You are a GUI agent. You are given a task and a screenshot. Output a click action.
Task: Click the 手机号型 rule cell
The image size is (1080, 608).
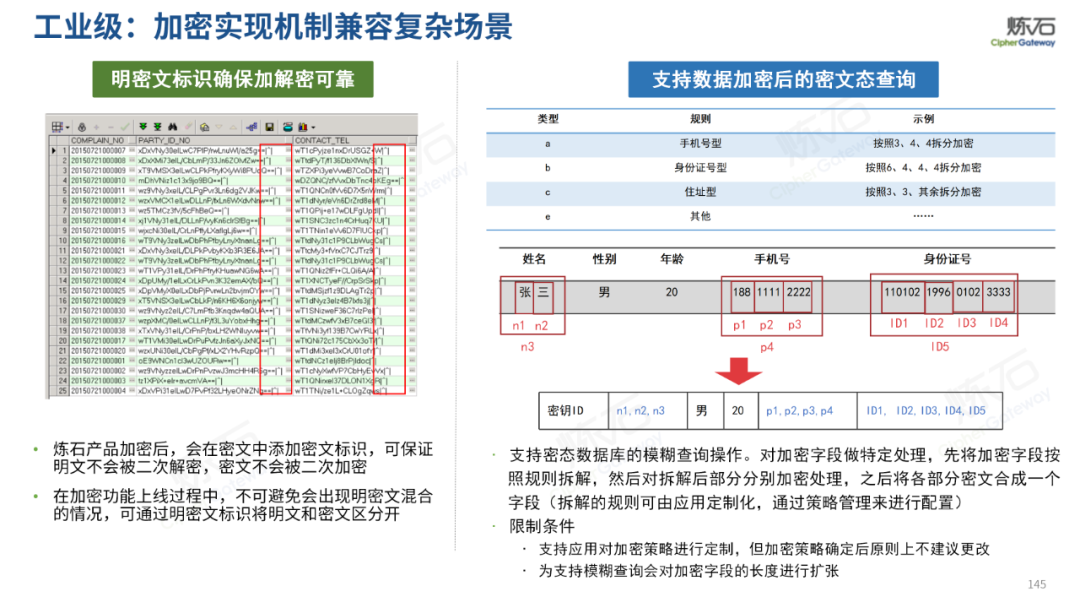click(x=700, y=143)
